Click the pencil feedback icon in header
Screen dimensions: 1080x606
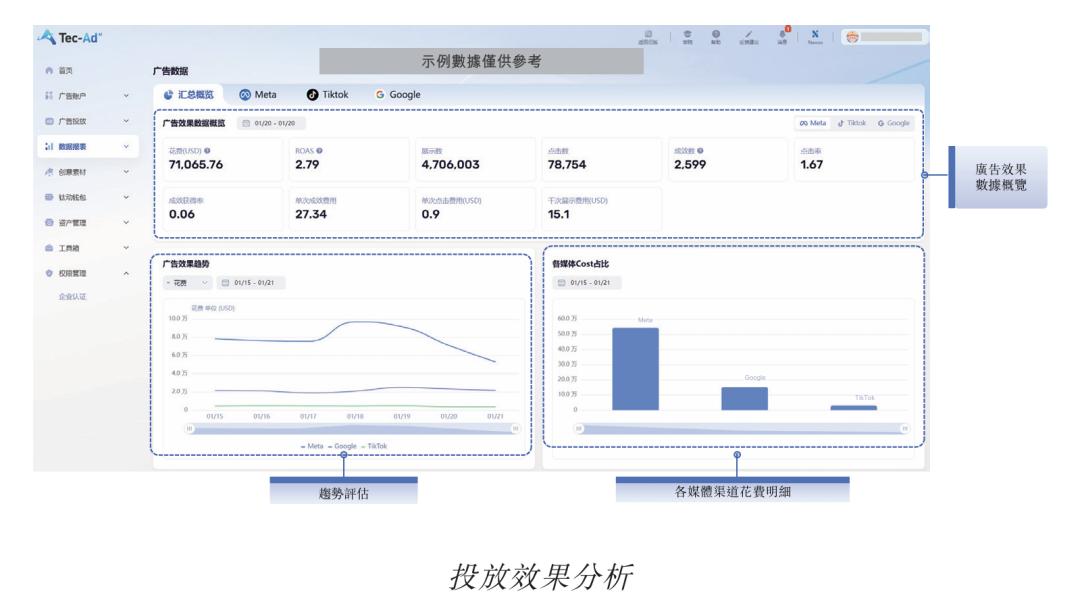[x=748, y=34]
